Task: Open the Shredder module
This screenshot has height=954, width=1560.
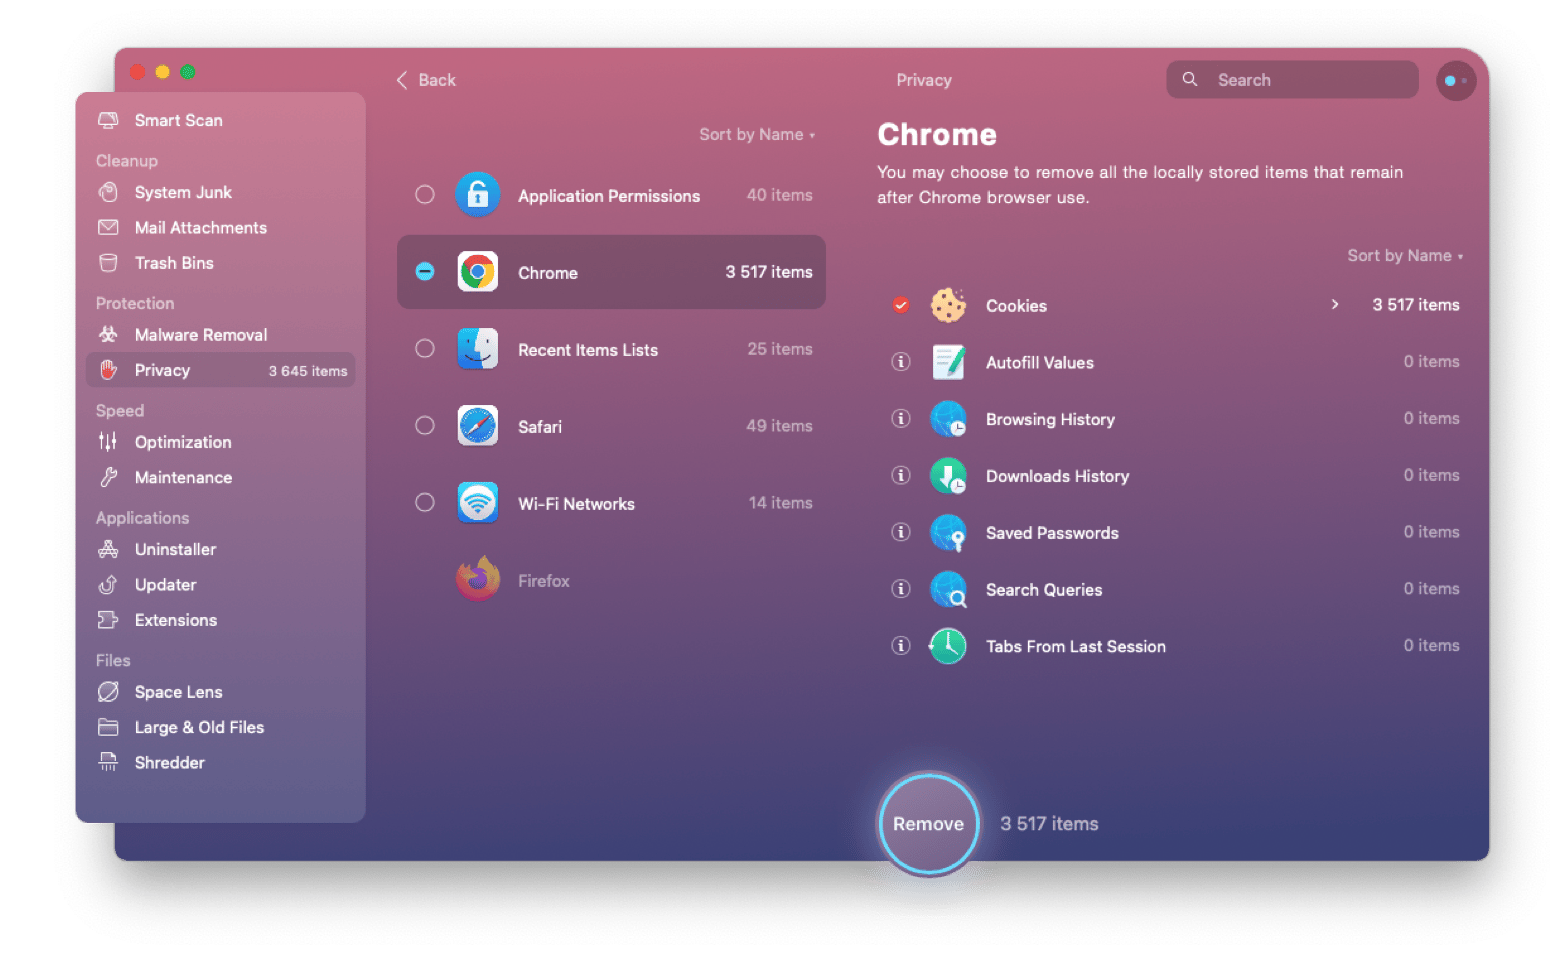Action: pos(220,762)
